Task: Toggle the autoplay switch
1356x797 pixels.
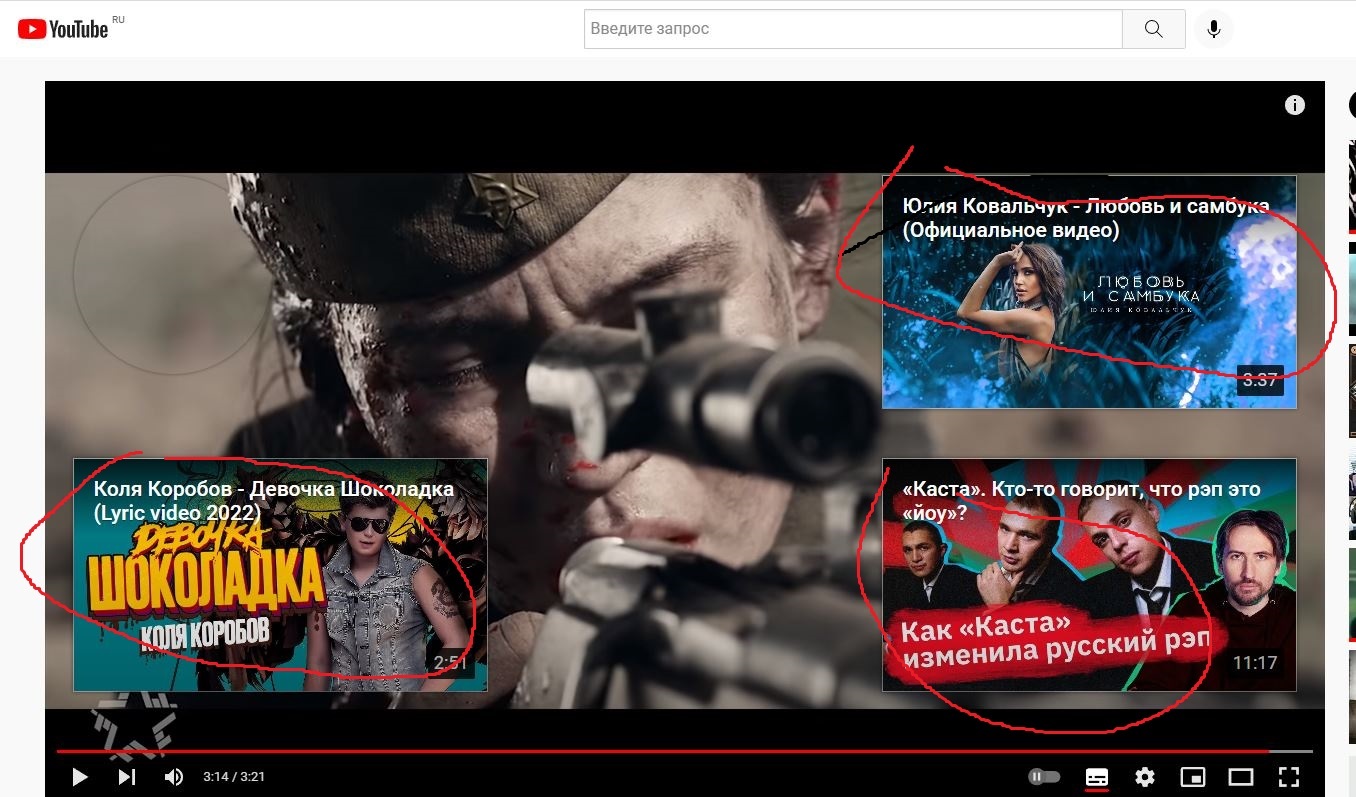Action: [1044, 777]
